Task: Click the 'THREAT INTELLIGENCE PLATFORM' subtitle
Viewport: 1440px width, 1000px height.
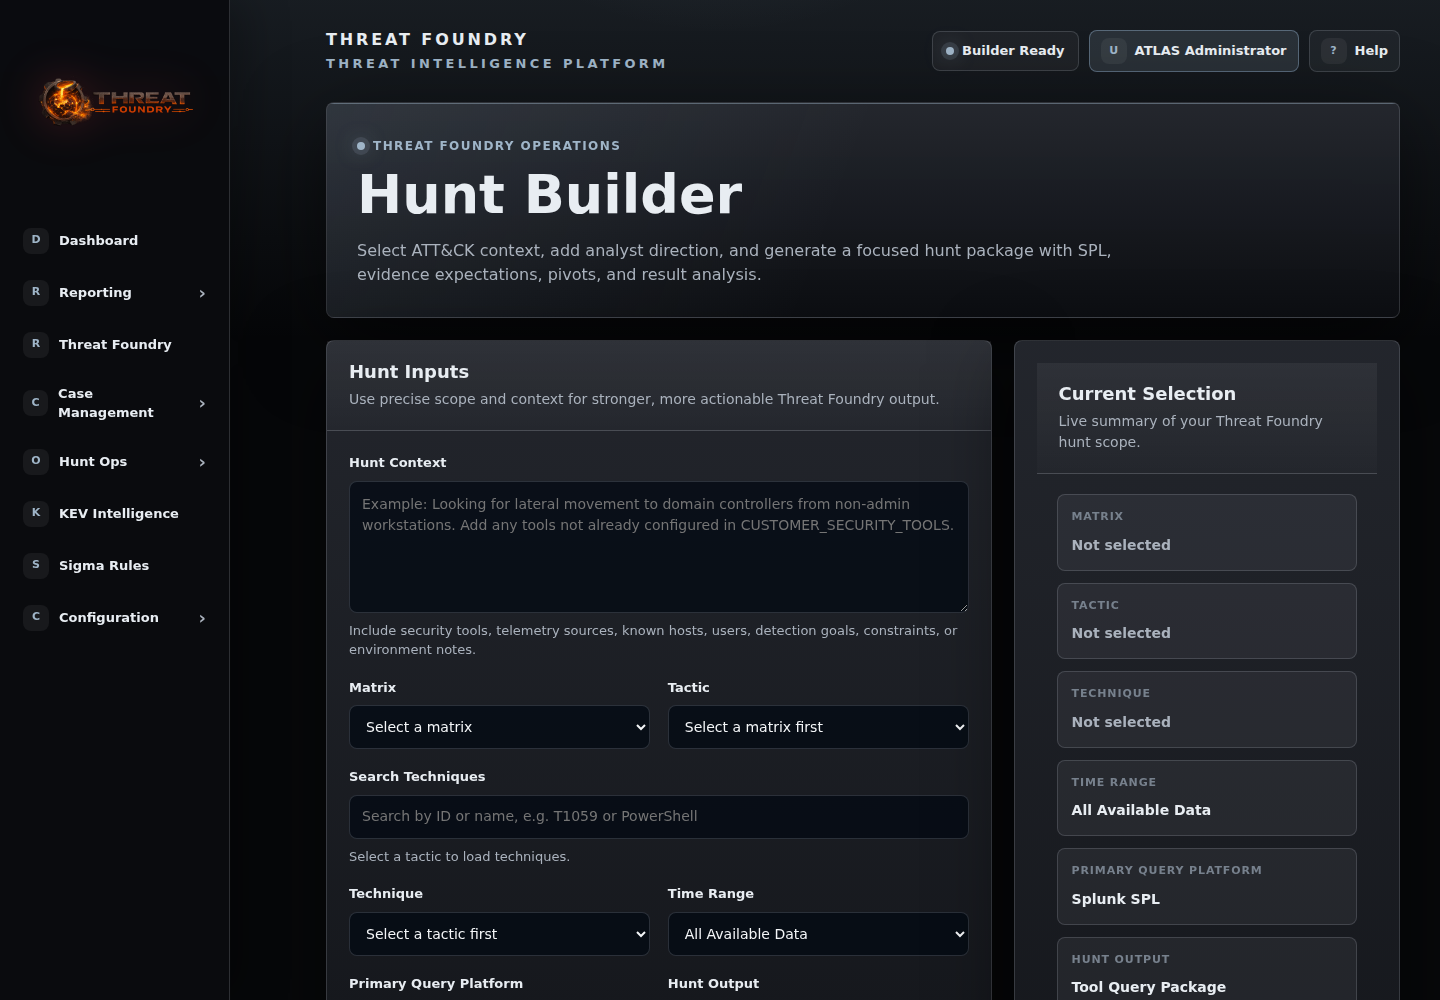Action: pos(496,64)
